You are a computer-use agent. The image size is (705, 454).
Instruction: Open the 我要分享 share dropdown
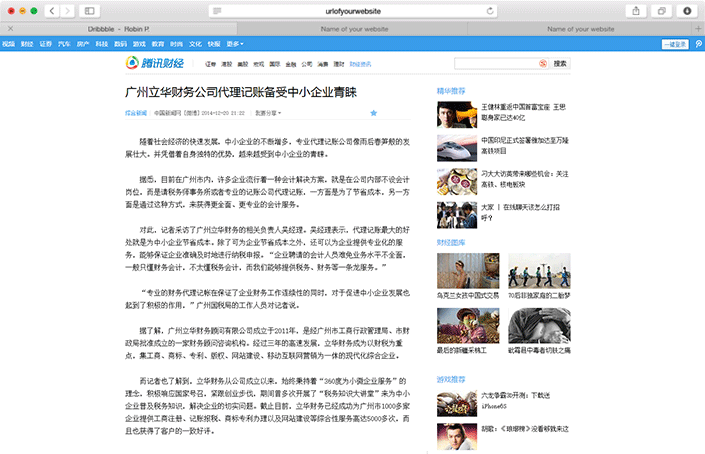268,113
